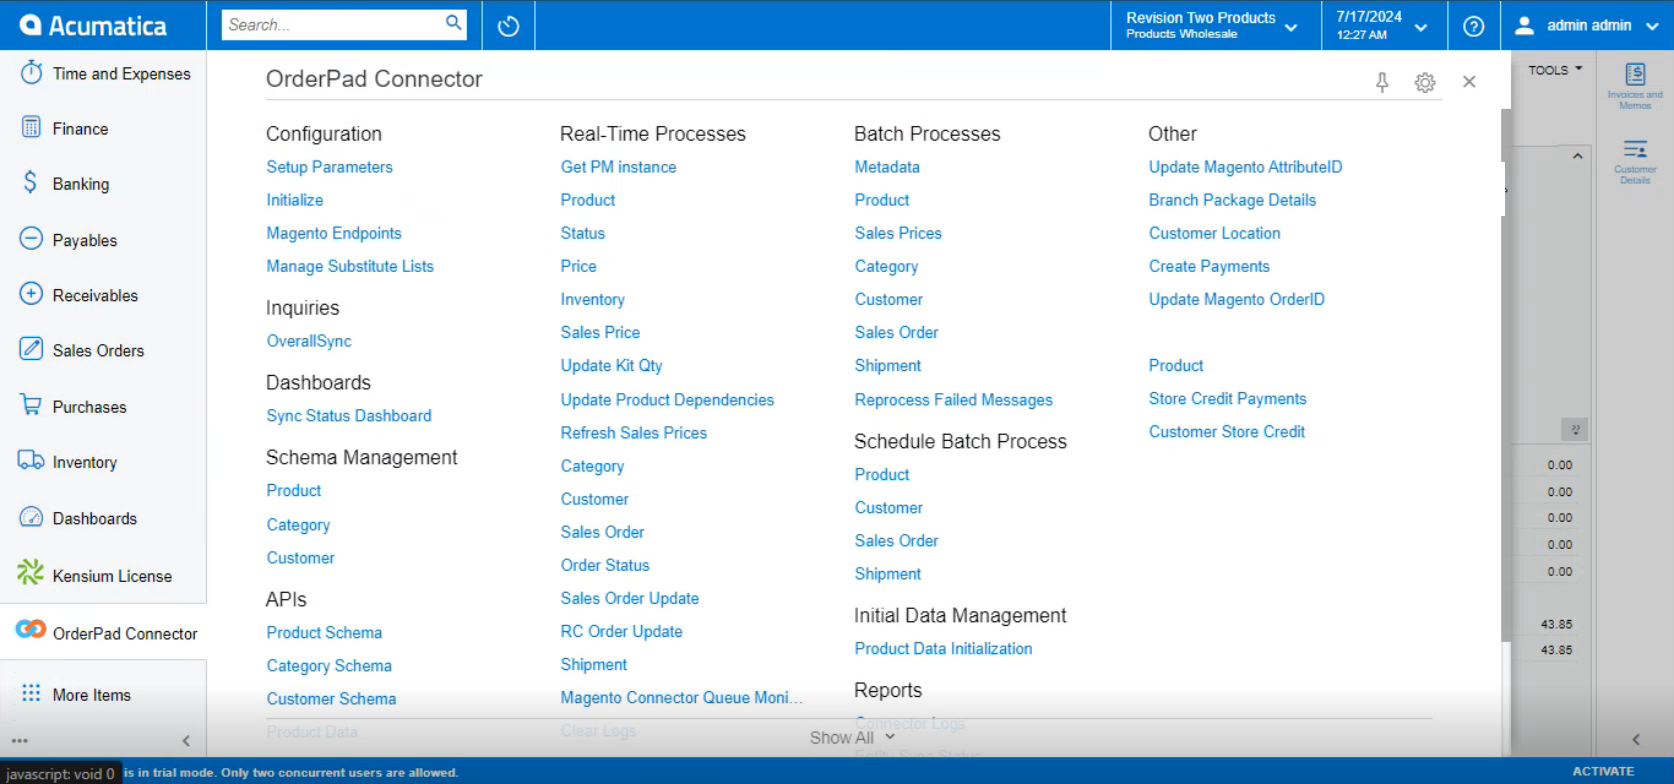Open the TOOLS dropdown
The height and width of the screenshot is (784, 1674).
click(1555, 70)
